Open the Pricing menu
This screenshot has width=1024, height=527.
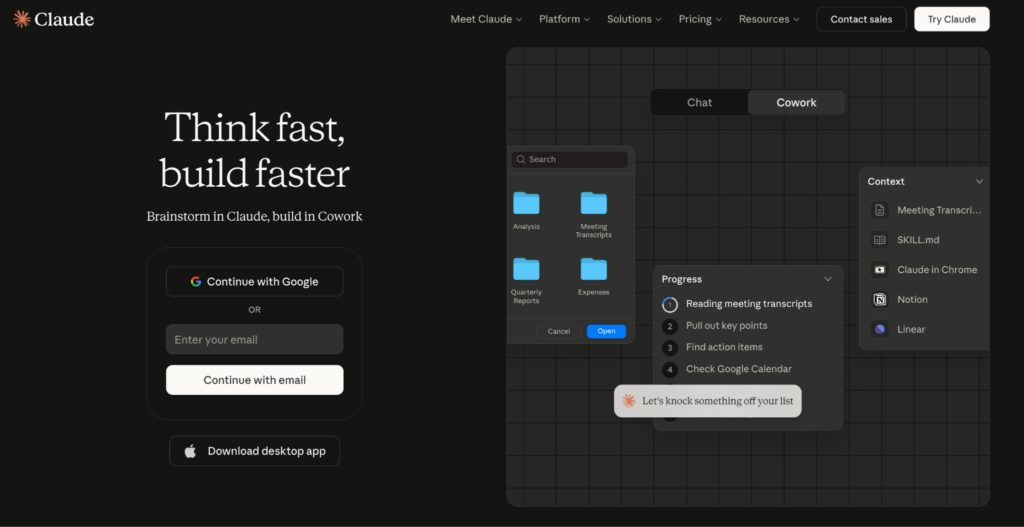[x=700, y=19]
